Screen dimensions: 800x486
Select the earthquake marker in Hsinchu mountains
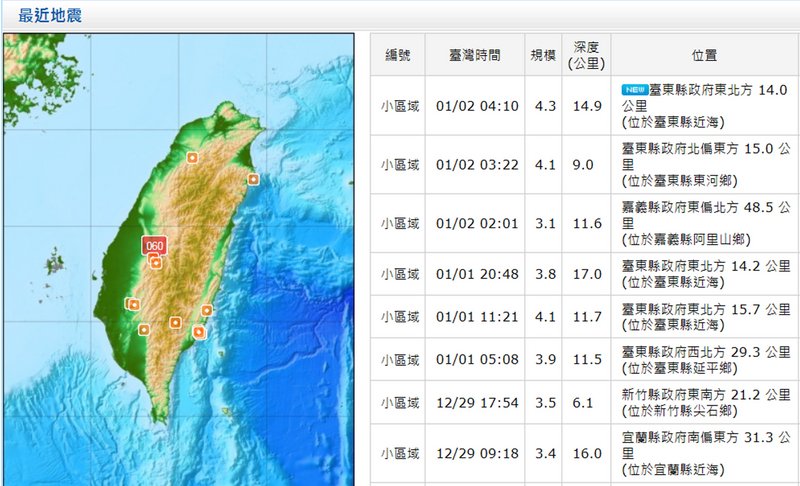[192, 158]
